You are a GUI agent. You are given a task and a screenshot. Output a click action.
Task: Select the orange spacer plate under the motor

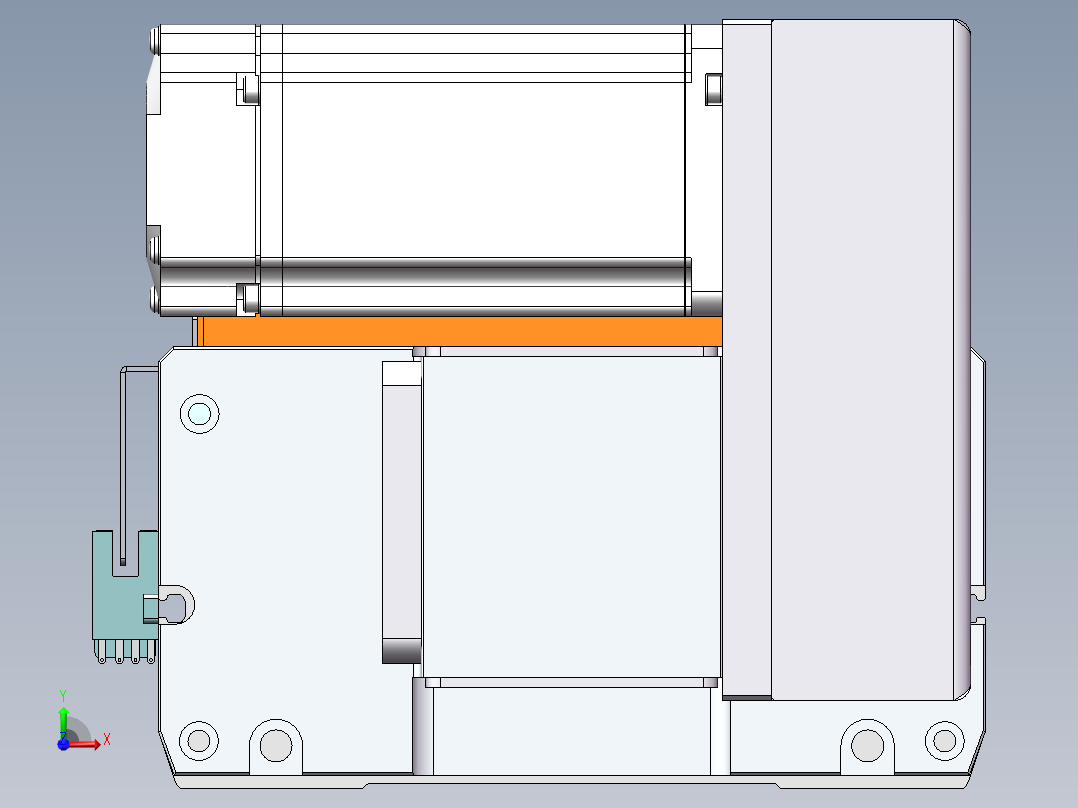(x=459, y=331)
